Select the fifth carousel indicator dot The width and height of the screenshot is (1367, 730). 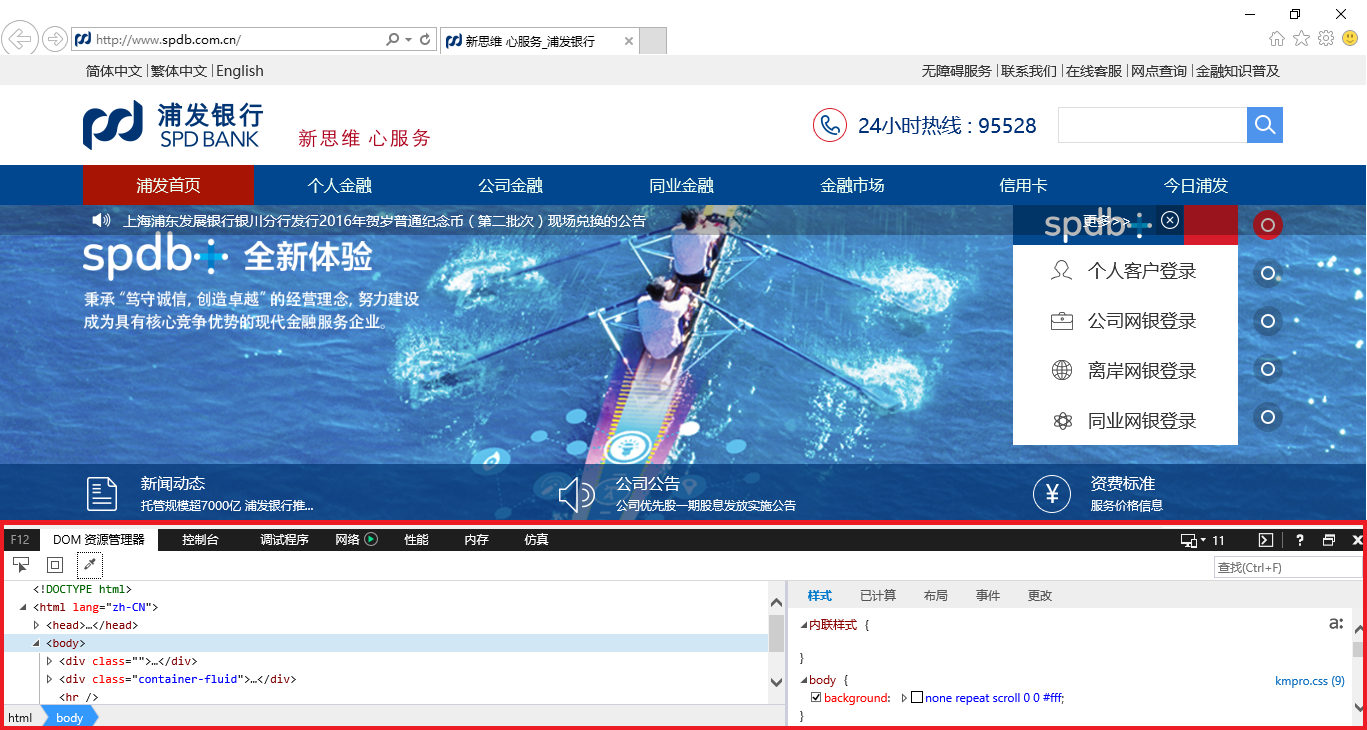[x=1268, y=417]
